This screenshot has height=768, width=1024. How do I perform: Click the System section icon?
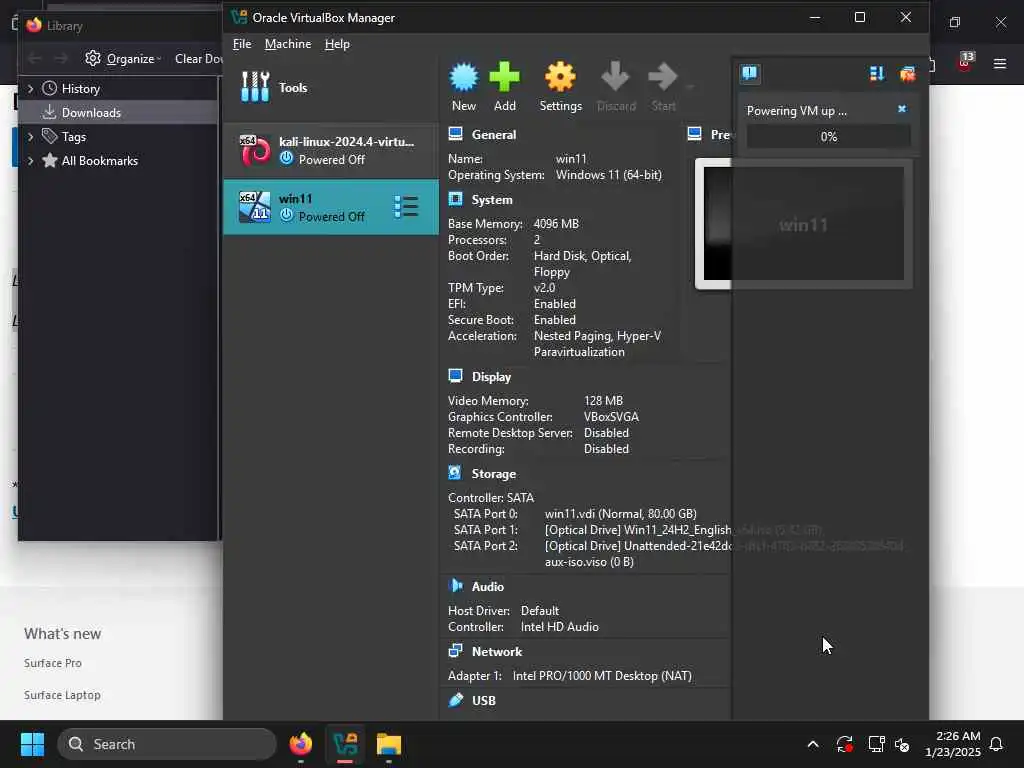pyautogui.click(x=455, y=199)
